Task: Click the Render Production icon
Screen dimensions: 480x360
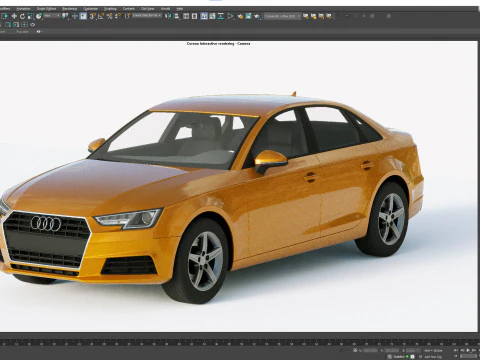Action: (x=257, y=16)
